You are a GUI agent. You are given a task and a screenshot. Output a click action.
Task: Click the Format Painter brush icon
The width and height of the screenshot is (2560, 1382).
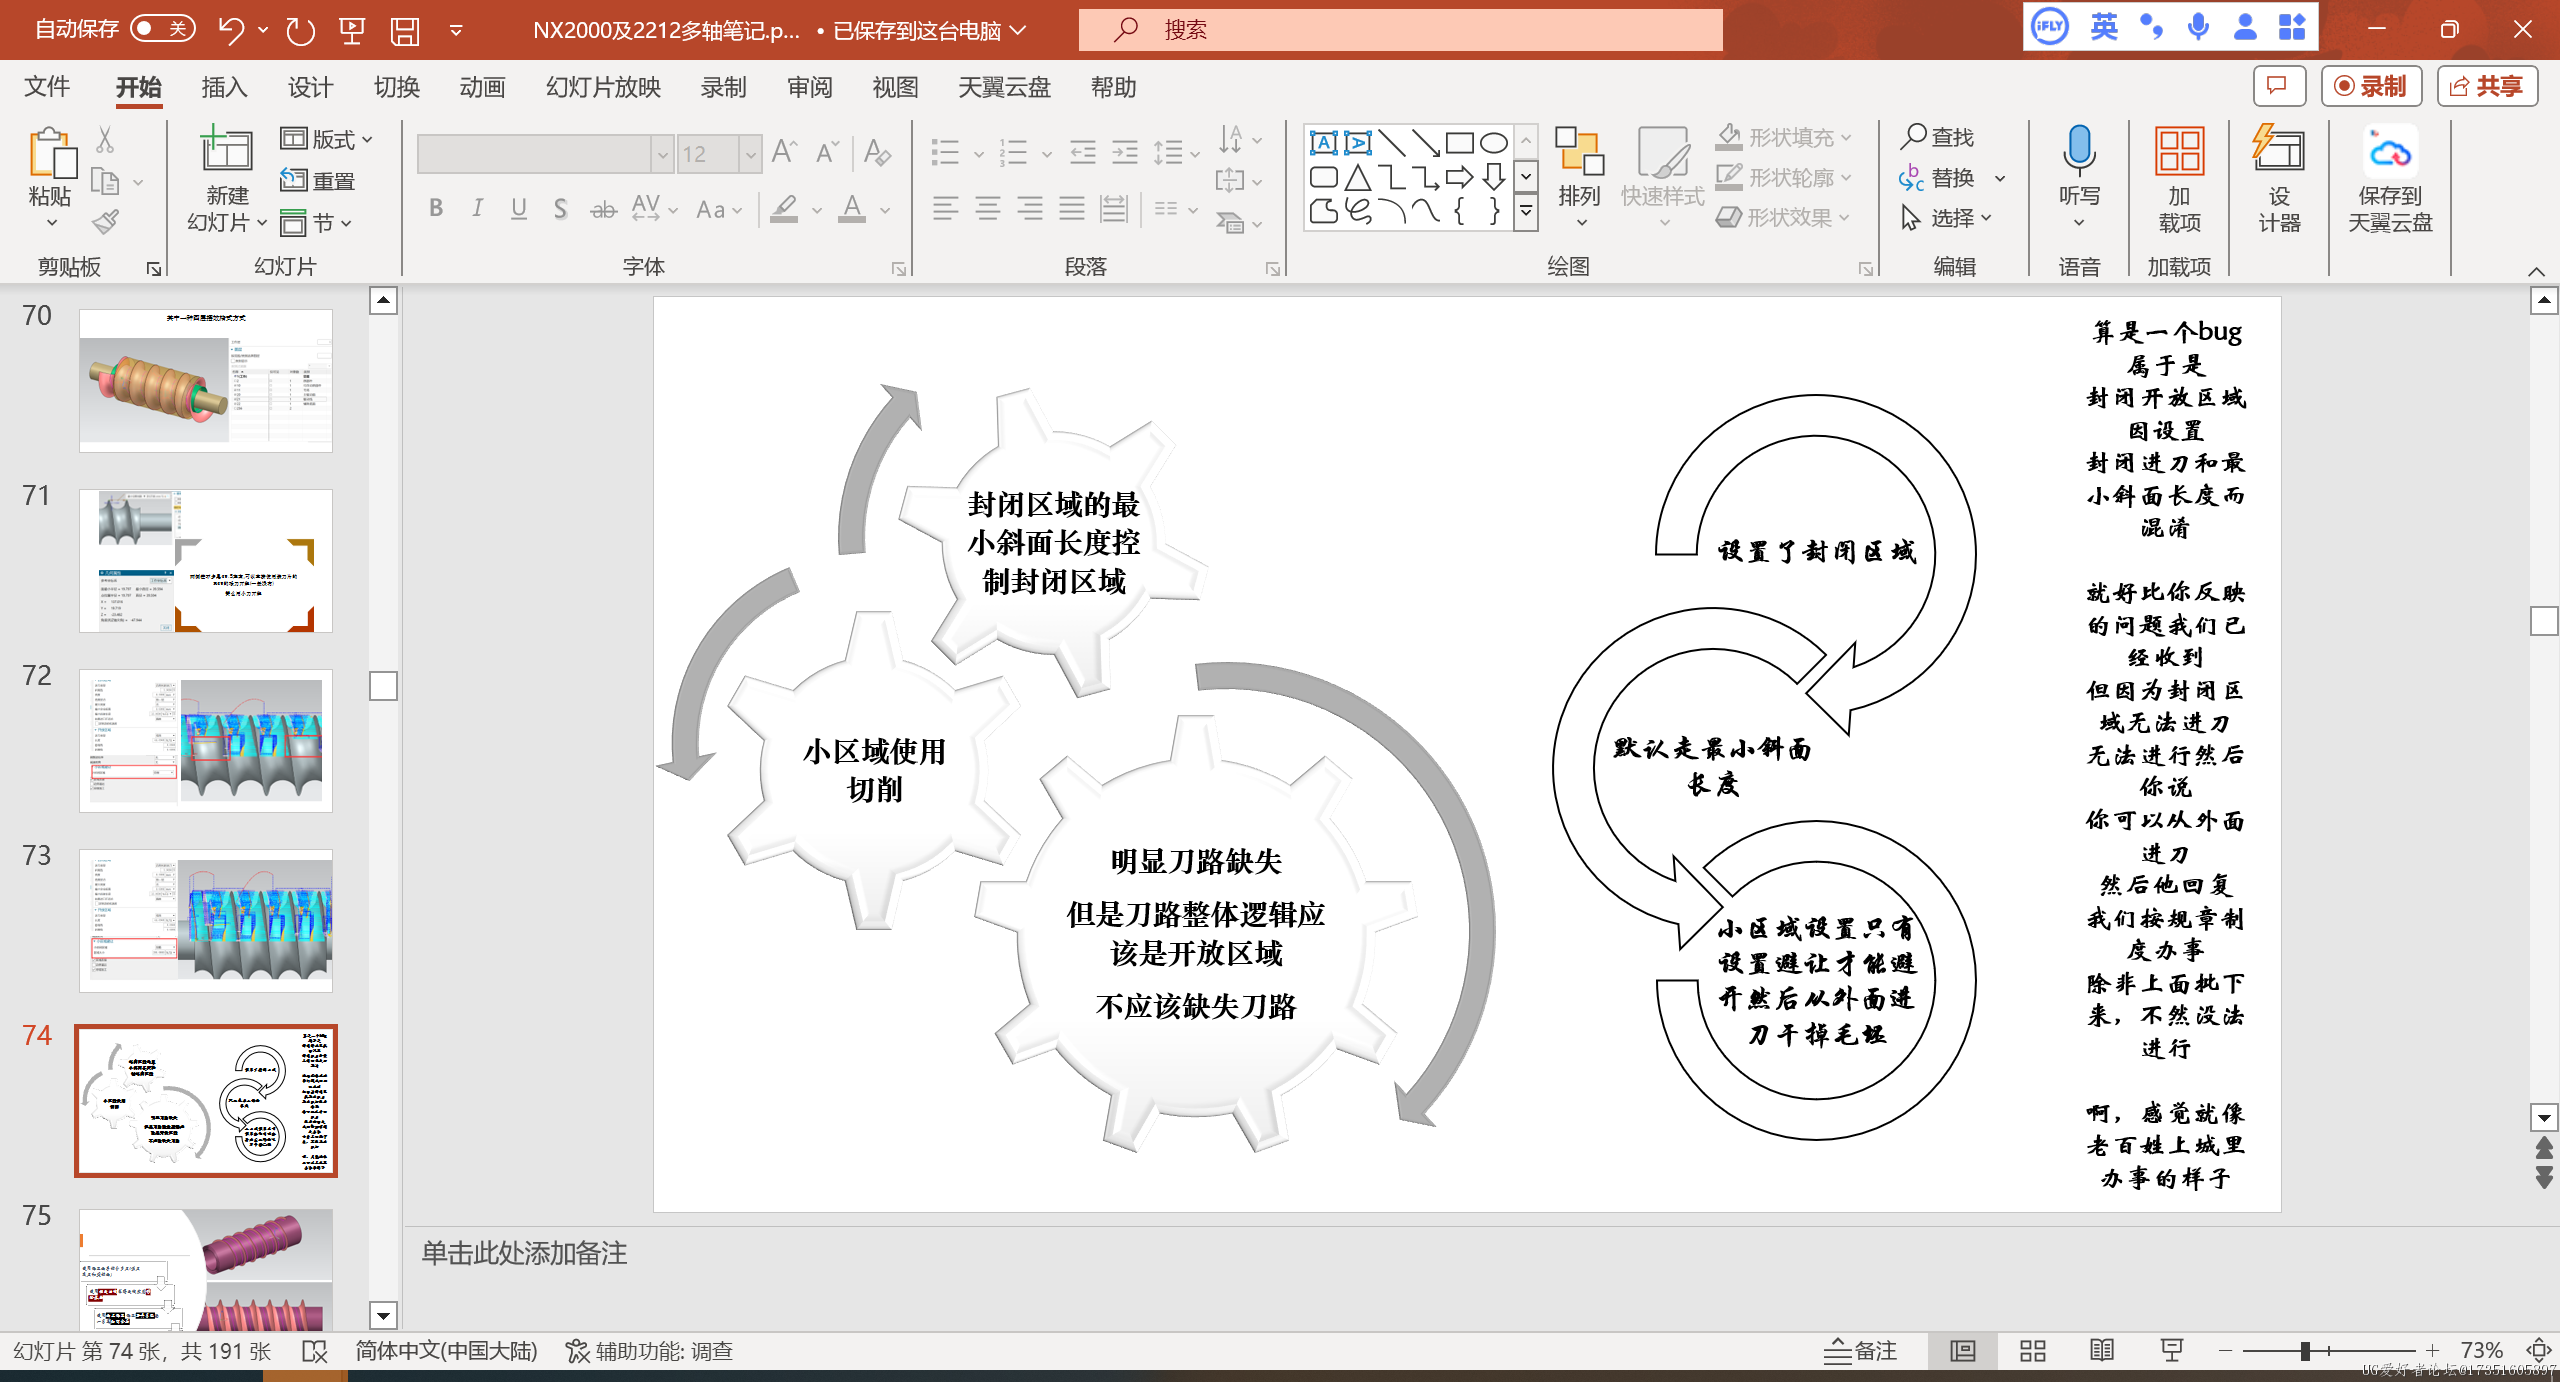(x=106, y=222)
